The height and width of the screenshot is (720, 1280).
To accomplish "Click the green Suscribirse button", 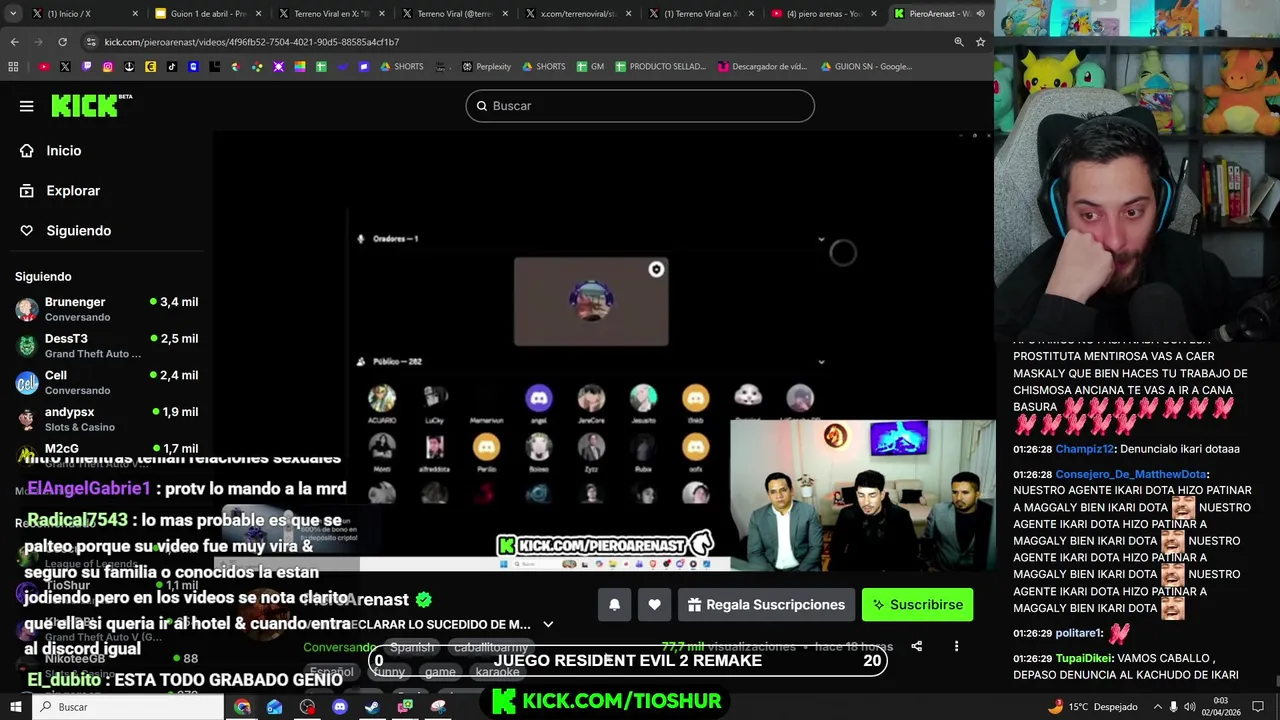I will [917, 604].
